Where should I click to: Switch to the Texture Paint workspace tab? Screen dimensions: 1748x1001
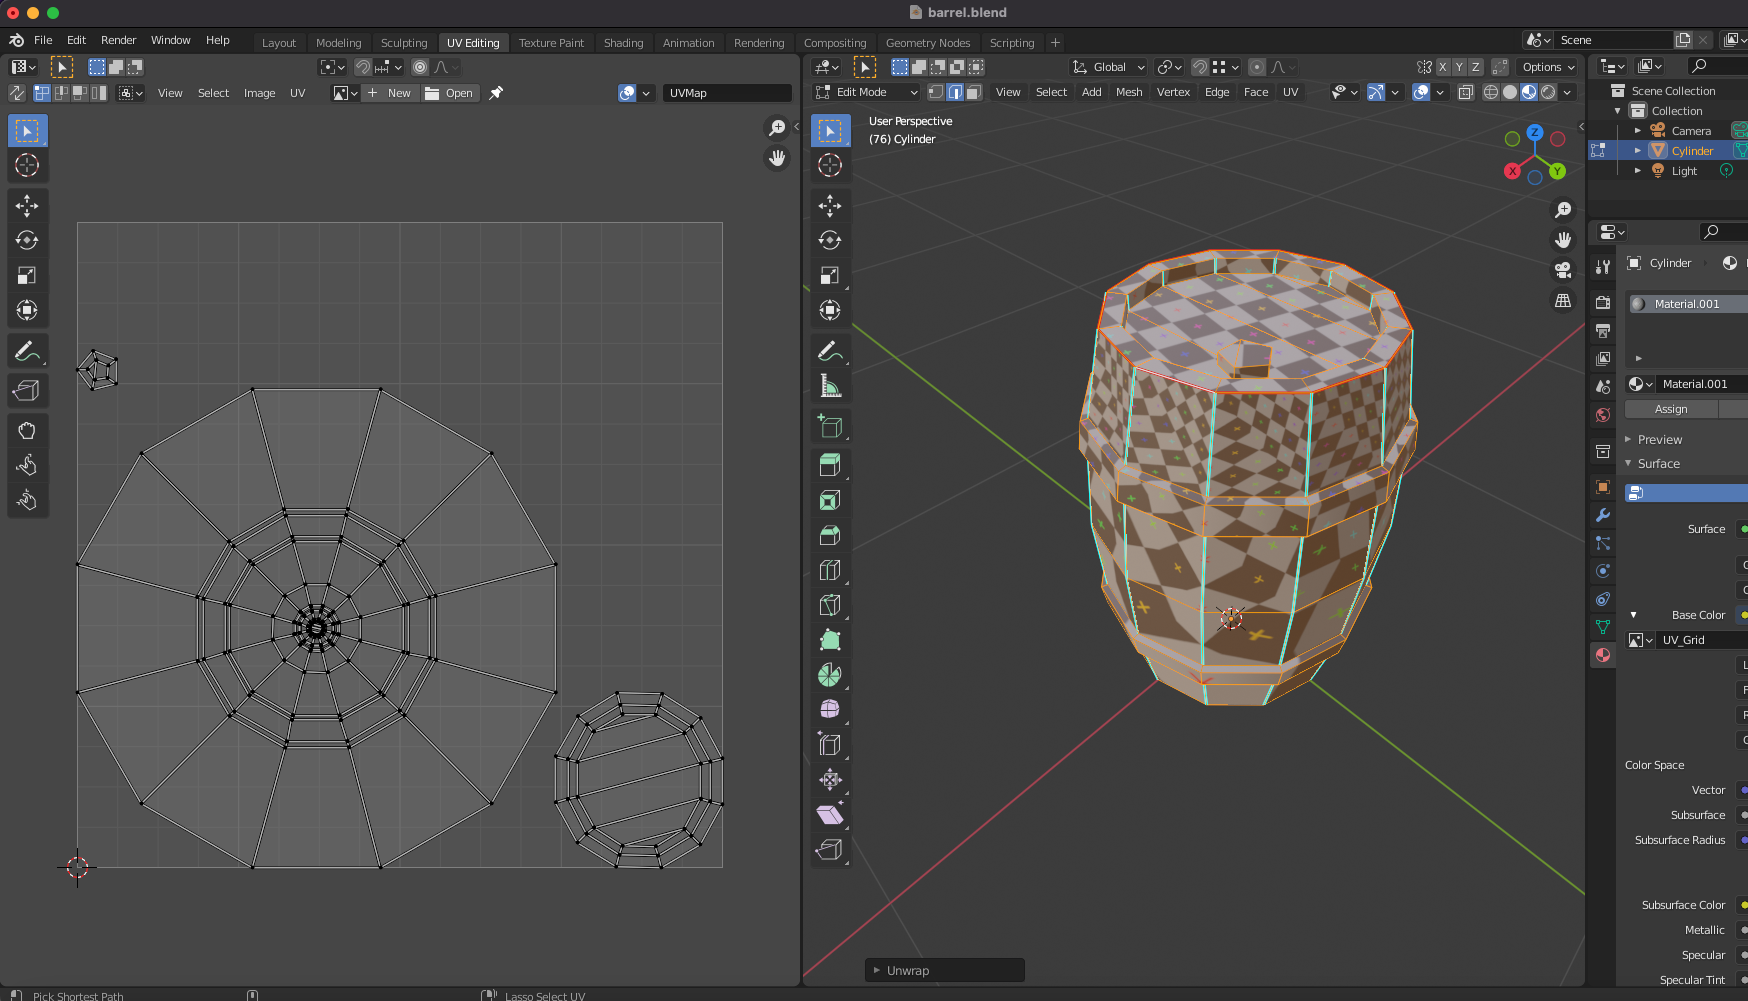tap(551, 43)
